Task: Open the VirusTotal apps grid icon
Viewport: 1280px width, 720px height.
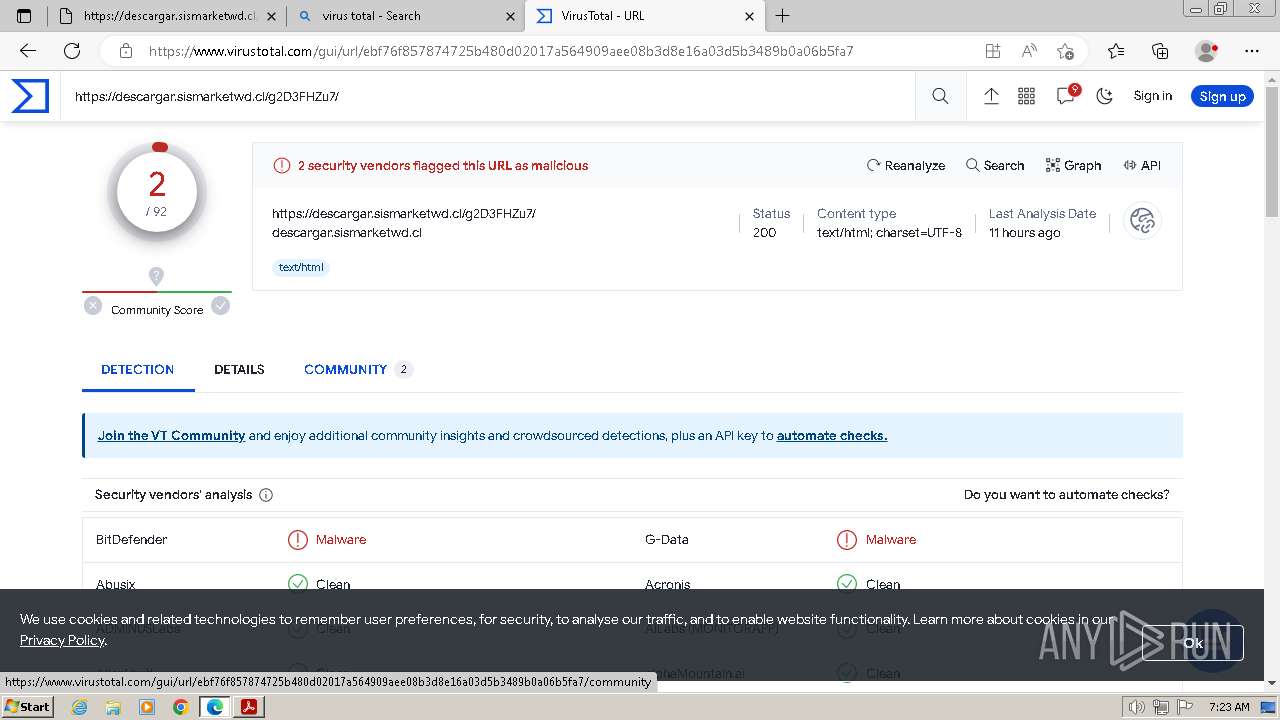Action: (1026, 96)
